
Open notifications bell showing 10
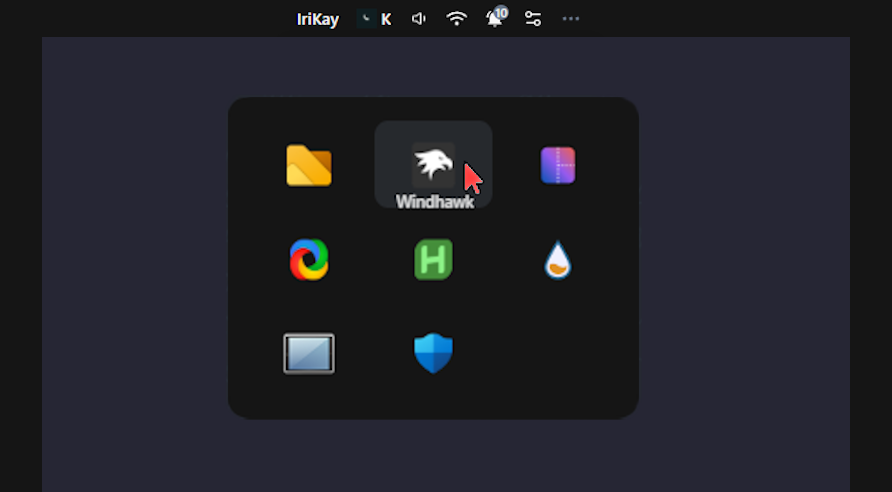496,17
